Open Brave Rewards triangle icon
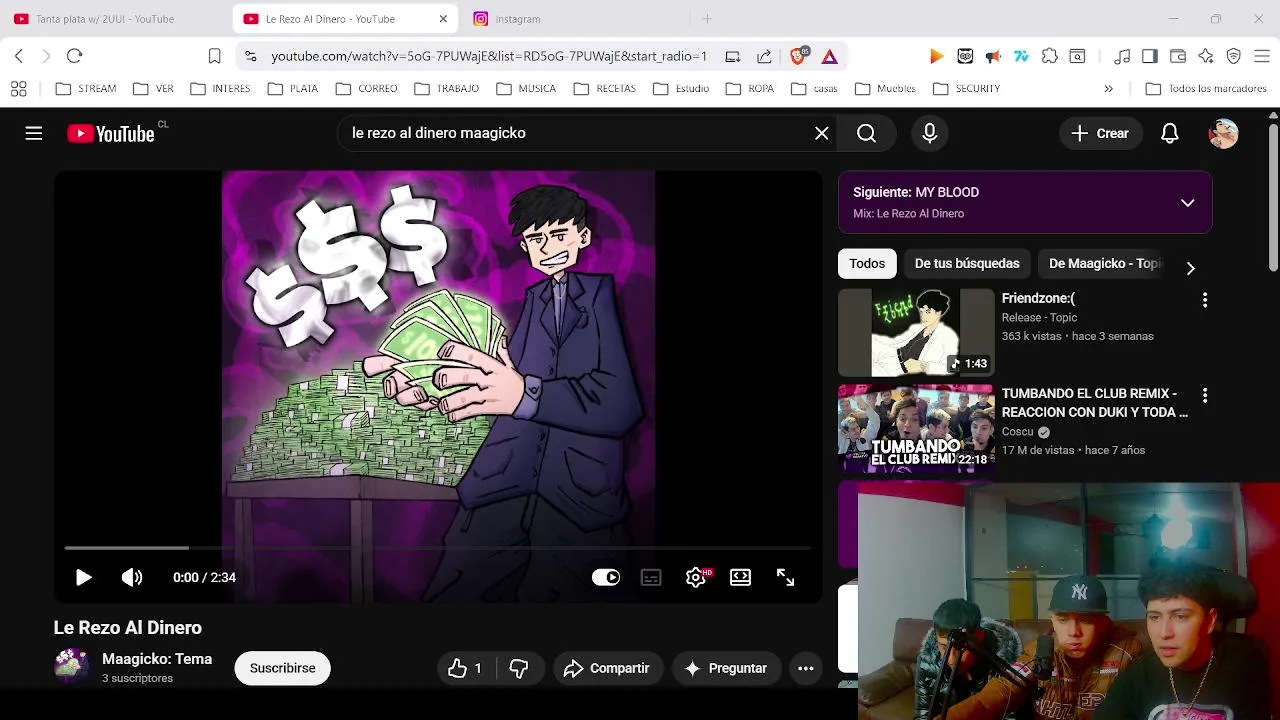Viewport: 1280px width, 720px height. [x=830, y=57]
